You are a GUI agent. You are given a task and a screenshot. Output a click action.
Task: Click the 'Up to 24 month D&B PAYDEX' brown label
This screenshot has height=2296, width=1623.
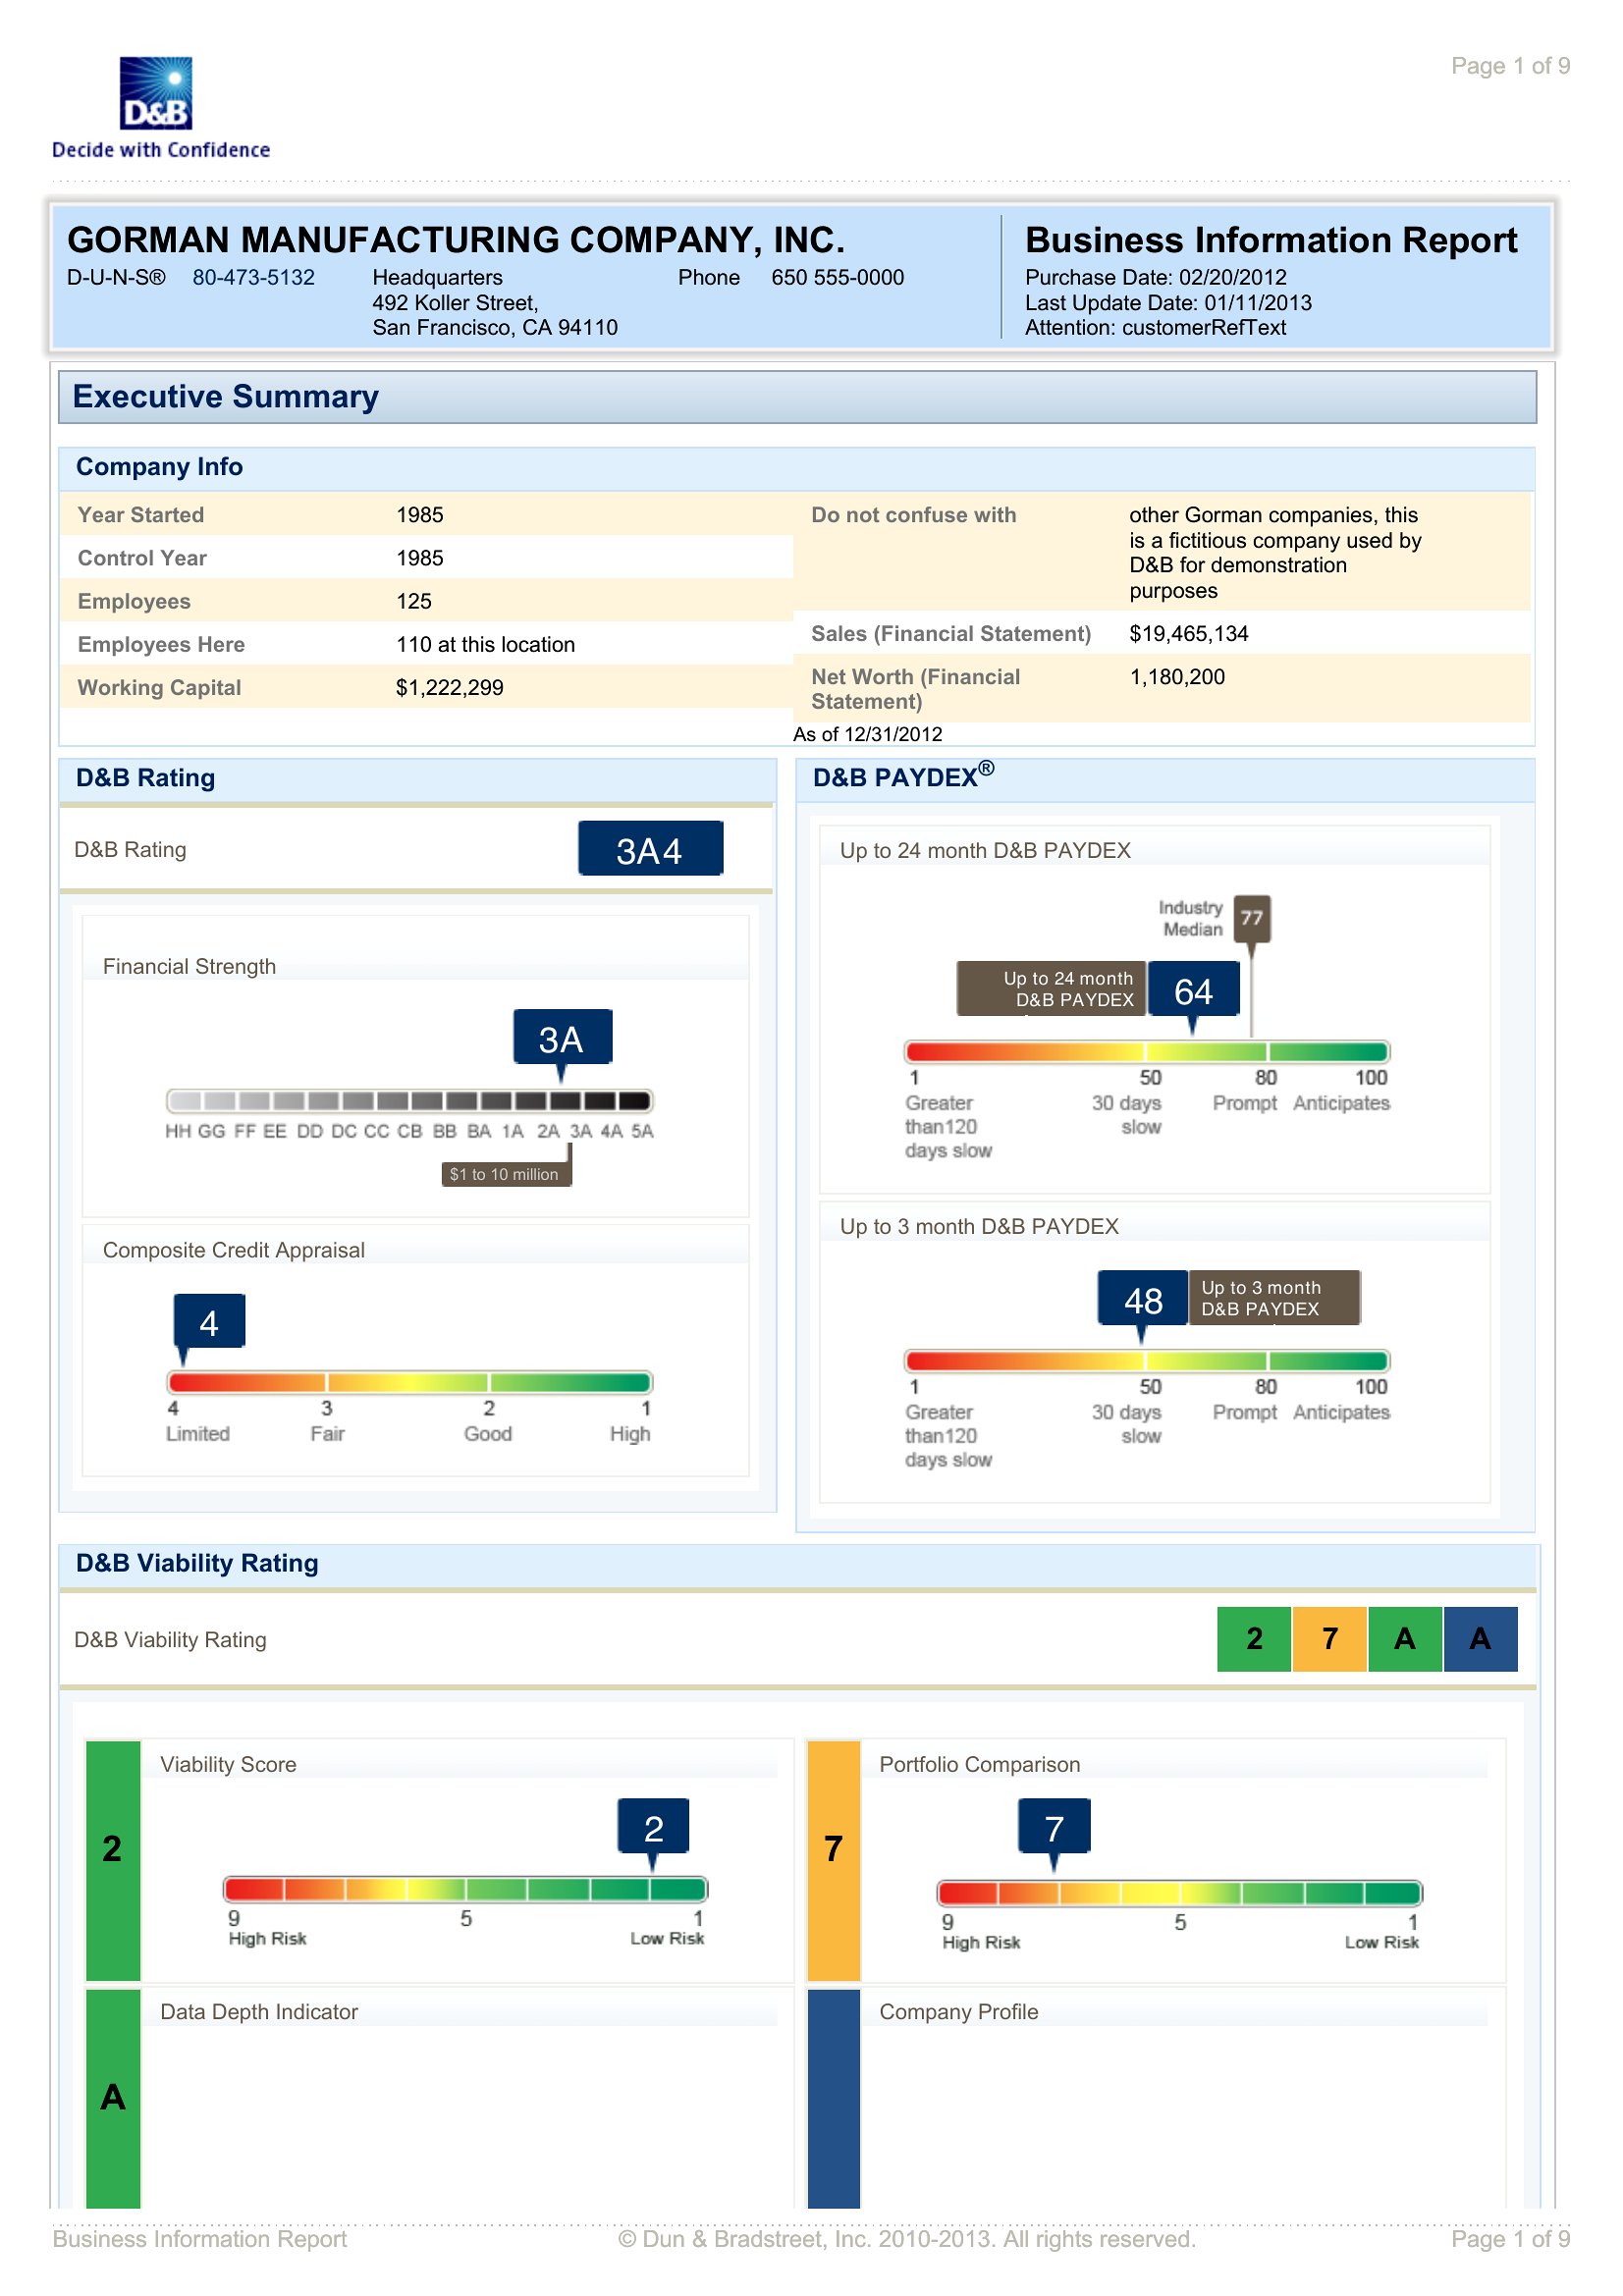pos(1052,990)
